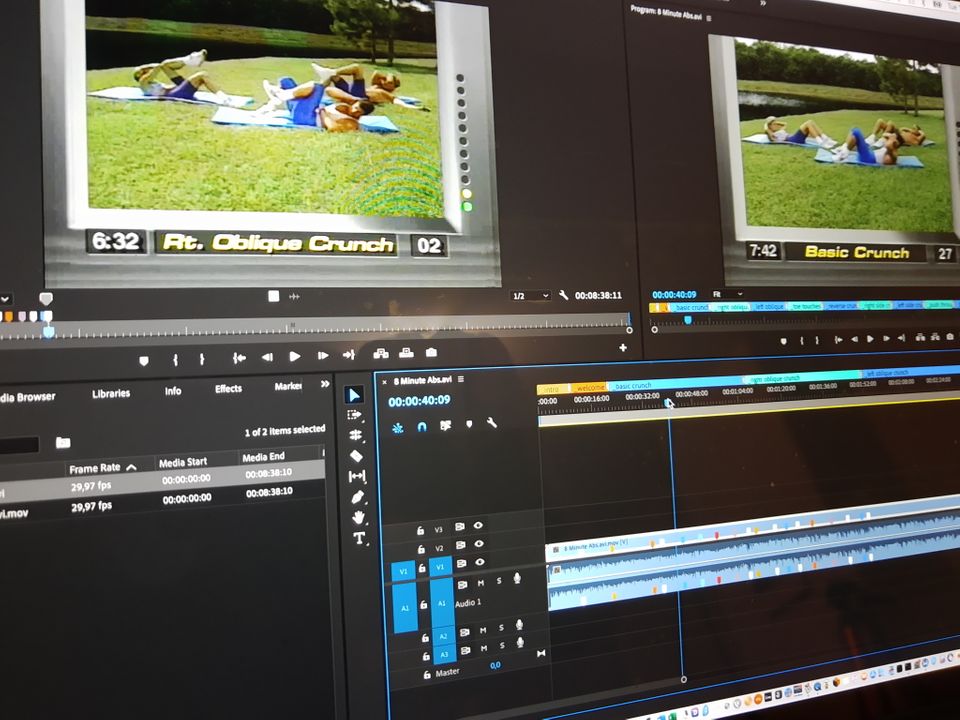This screenshot has width=960, height=720.
Task: Select the Razor tool in the toolbar
Action: 357,455
